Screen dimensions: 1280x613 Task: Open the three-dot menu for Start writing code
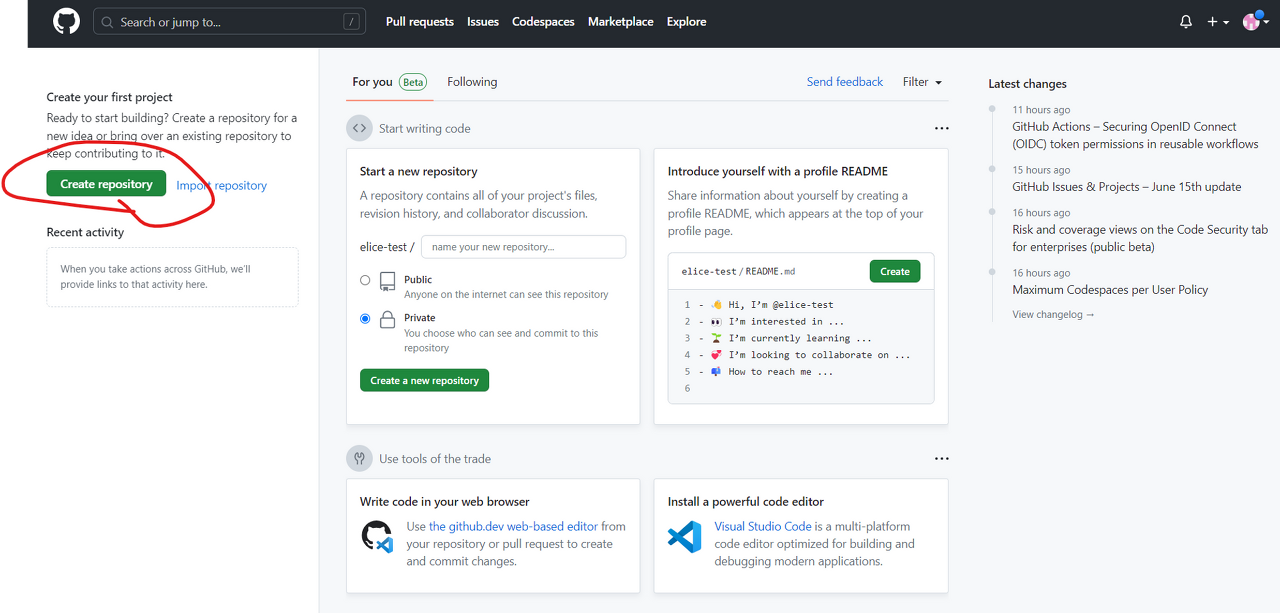pyautogui.click(x=941, y=128)
